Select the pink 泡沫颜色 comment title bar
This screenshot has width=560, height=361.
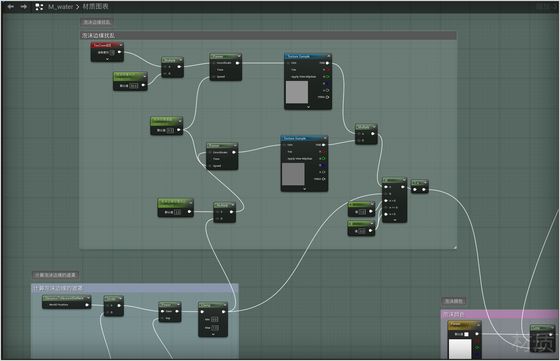click(x=500, y=315)
